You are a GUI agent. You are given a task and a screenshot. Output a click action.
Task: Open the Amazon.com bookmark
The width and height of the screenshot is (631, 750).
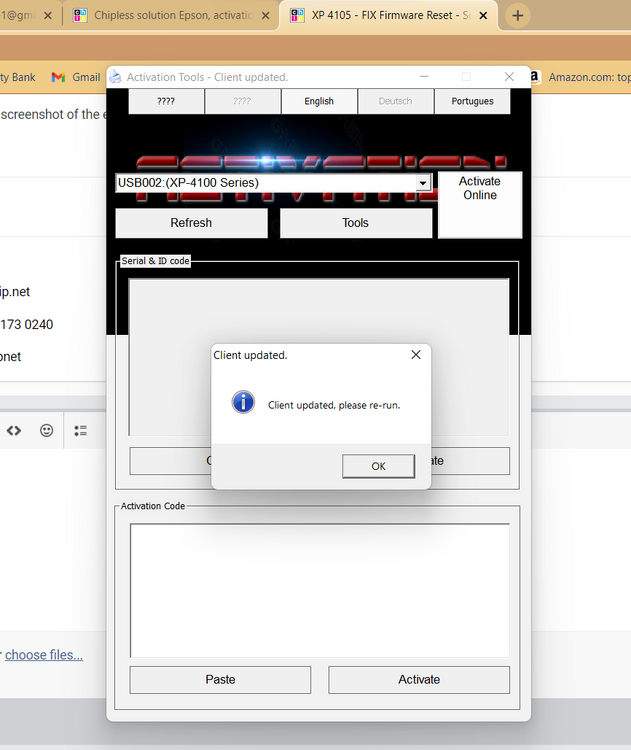(579, 77)
